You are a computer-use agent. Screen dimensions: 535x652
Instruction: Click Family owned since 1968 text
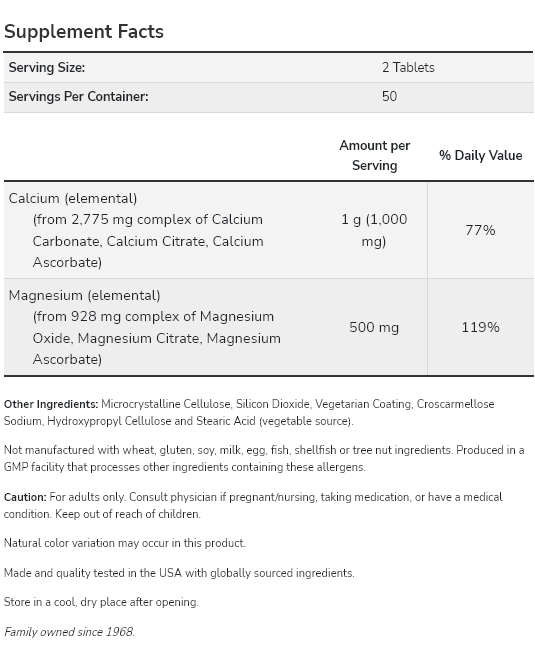coord(69,632)
